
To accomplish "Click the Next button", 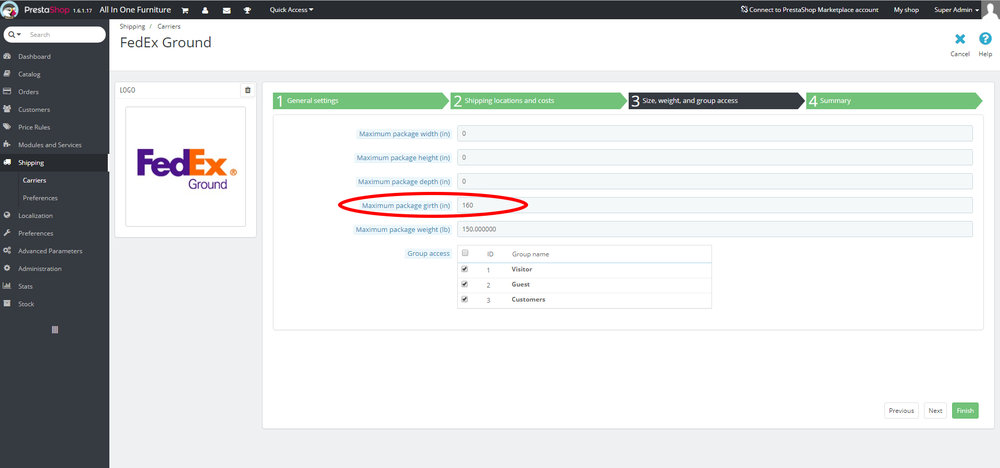I will 935,411.
